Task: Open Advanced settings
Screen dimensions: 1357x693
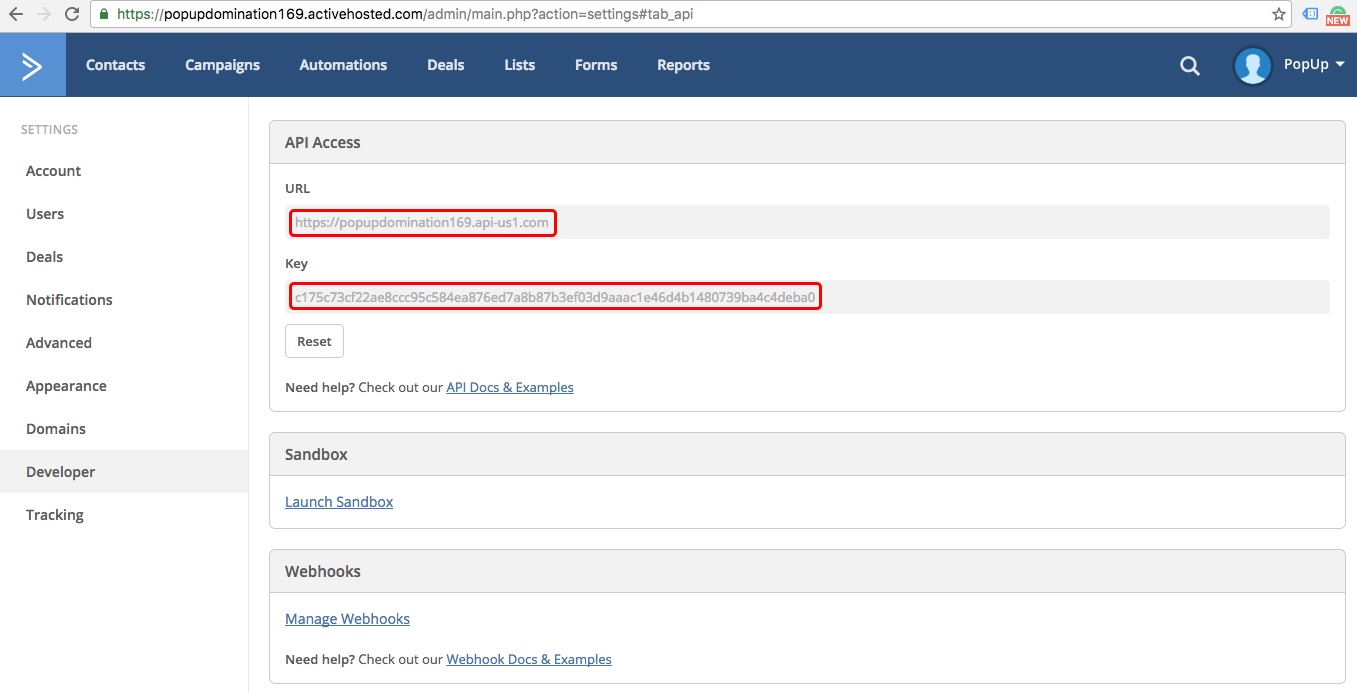Action: pyautogui.click(x=124, y=343)
